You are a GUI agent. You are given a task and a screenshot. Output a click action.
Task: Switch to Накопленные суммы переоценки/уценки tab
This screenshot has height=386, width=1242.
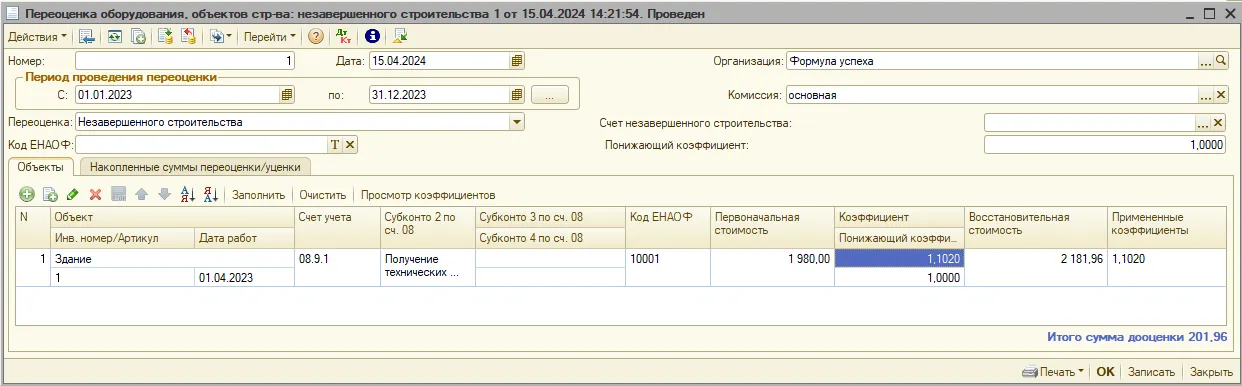point(196,167)
